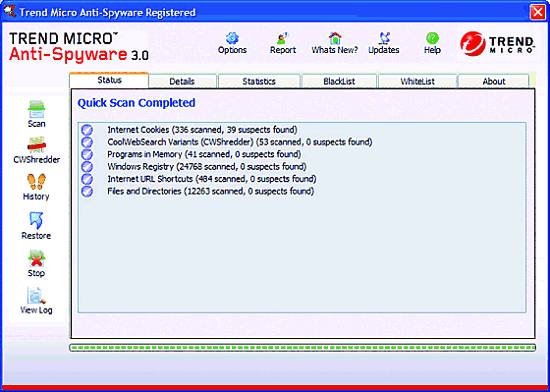Open the BlackList tab
The width and height of the screenshot is (550, 392).
[x=339, y=81]
